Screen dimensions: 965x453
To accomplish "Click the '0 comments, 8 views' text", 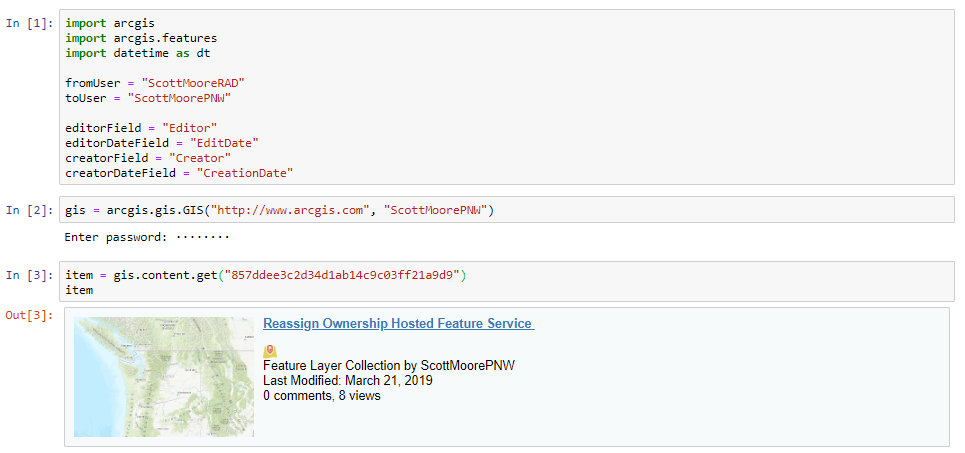I will click(321, 396).
